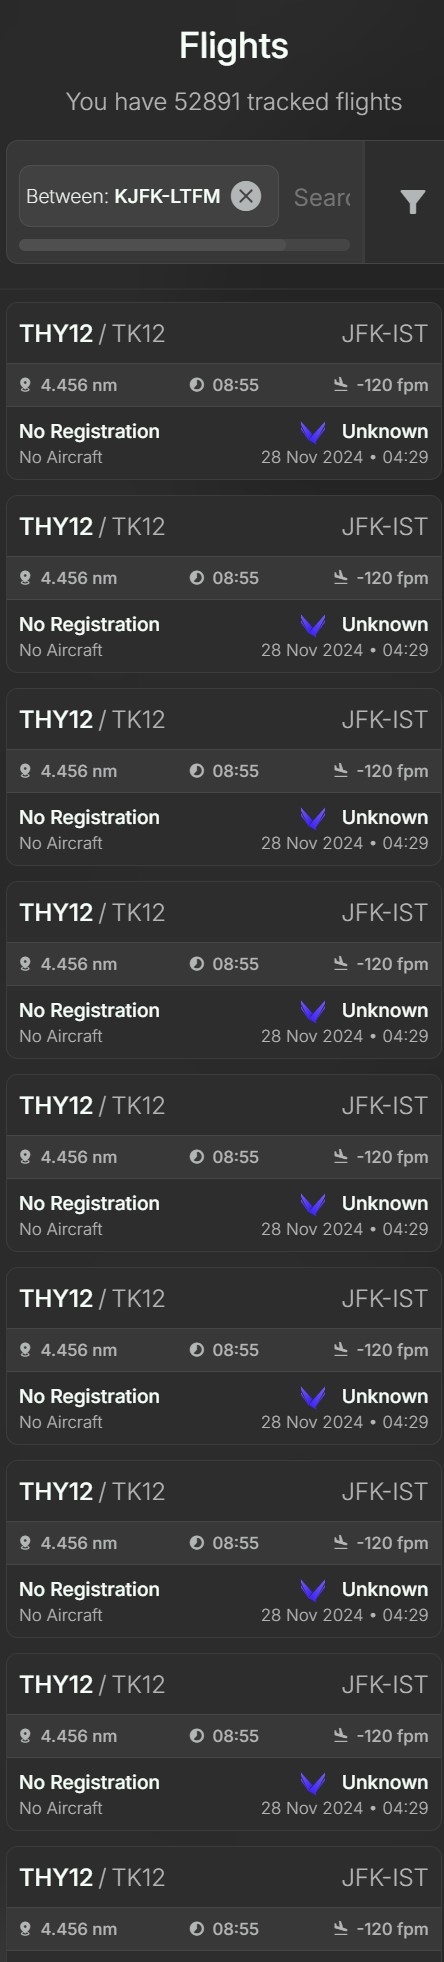
Task: Select the Between: KJFK-LTFM filter tag
Action: (x=148, y=196)
